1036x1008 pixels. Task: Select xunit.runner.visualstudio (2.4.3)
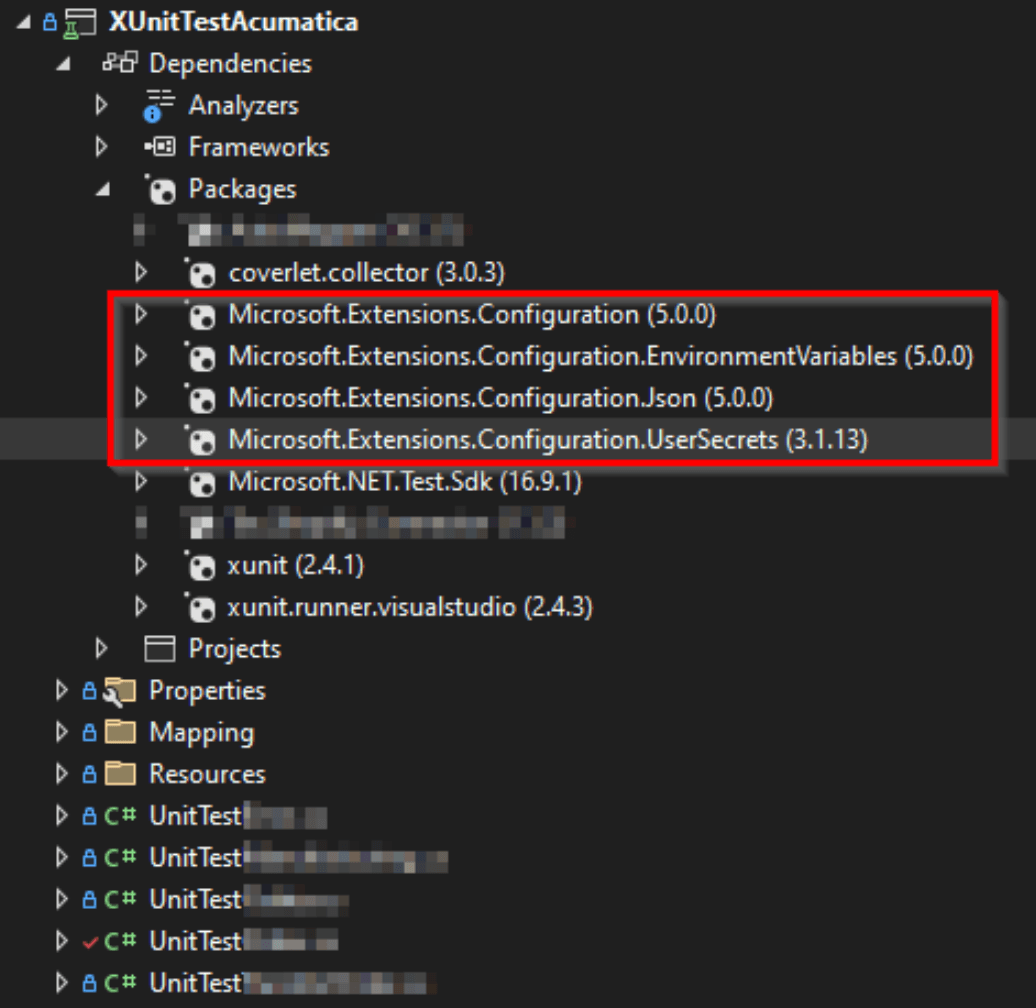(410, 607)
